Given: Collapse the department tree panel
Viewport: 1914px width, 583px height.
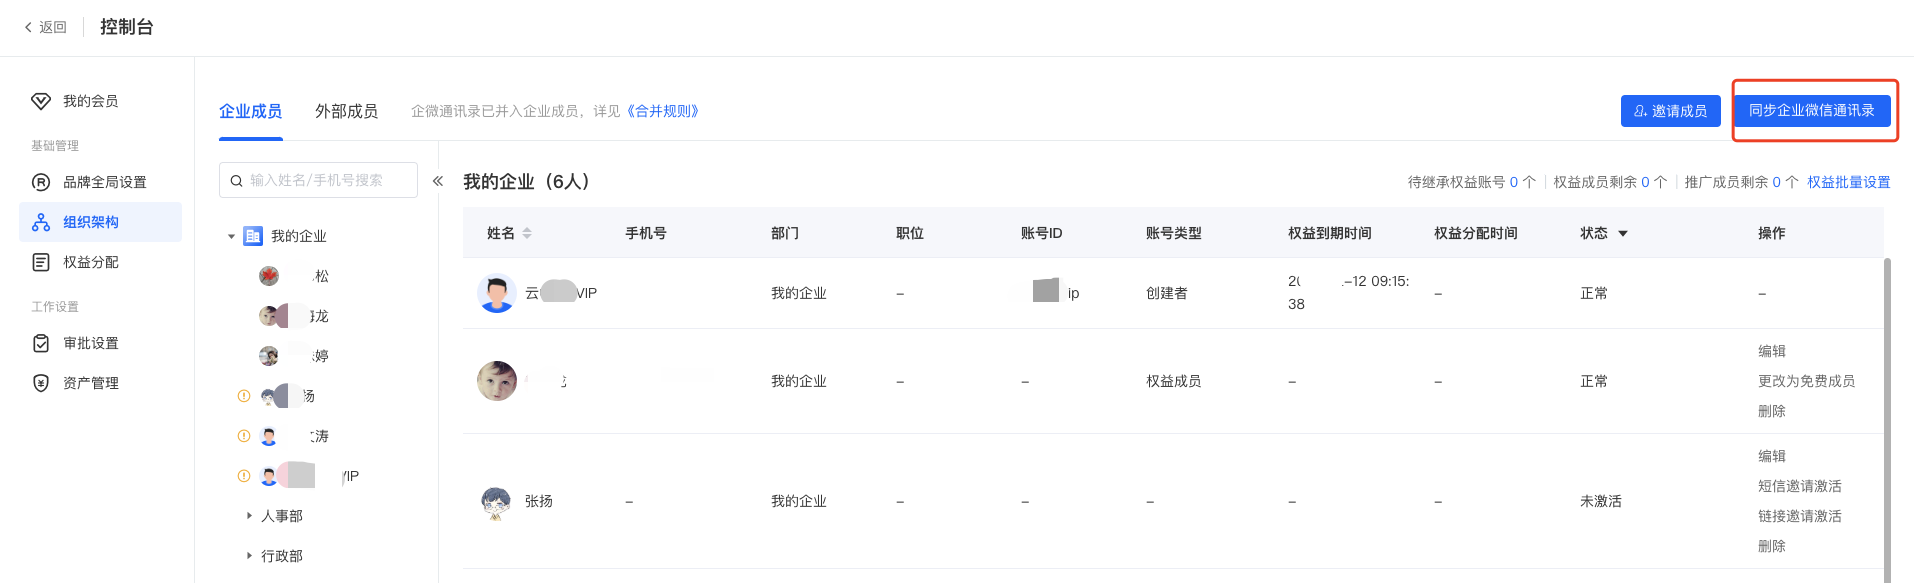Looking at the screenshot, I should pyautogui.click(x=438, y=181).
